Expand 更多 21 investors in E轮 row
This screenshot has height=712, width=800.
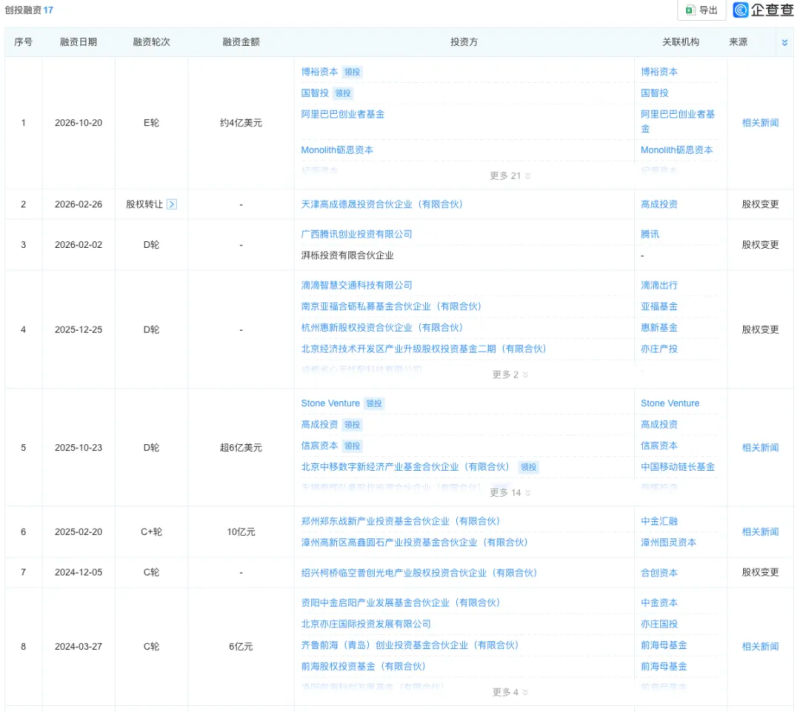(x=510, y=176)
